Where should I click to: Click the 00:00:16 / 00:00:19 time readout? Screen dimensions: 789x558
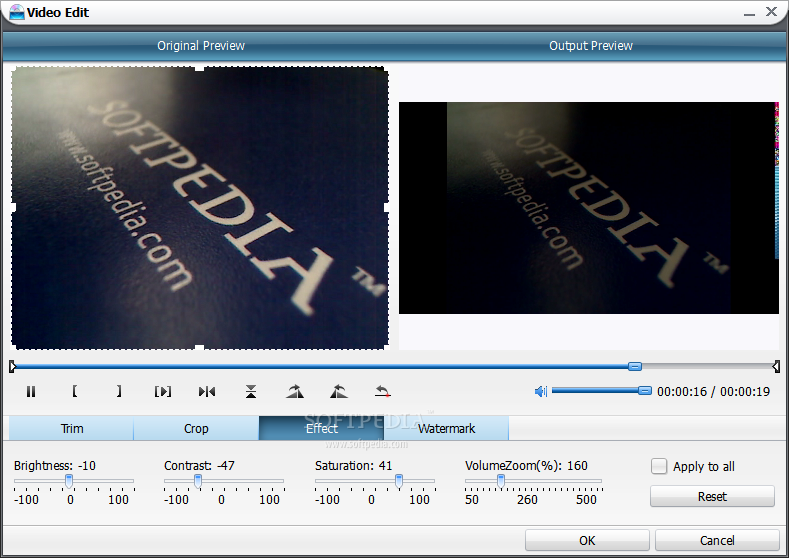click(x=714, y=391)
